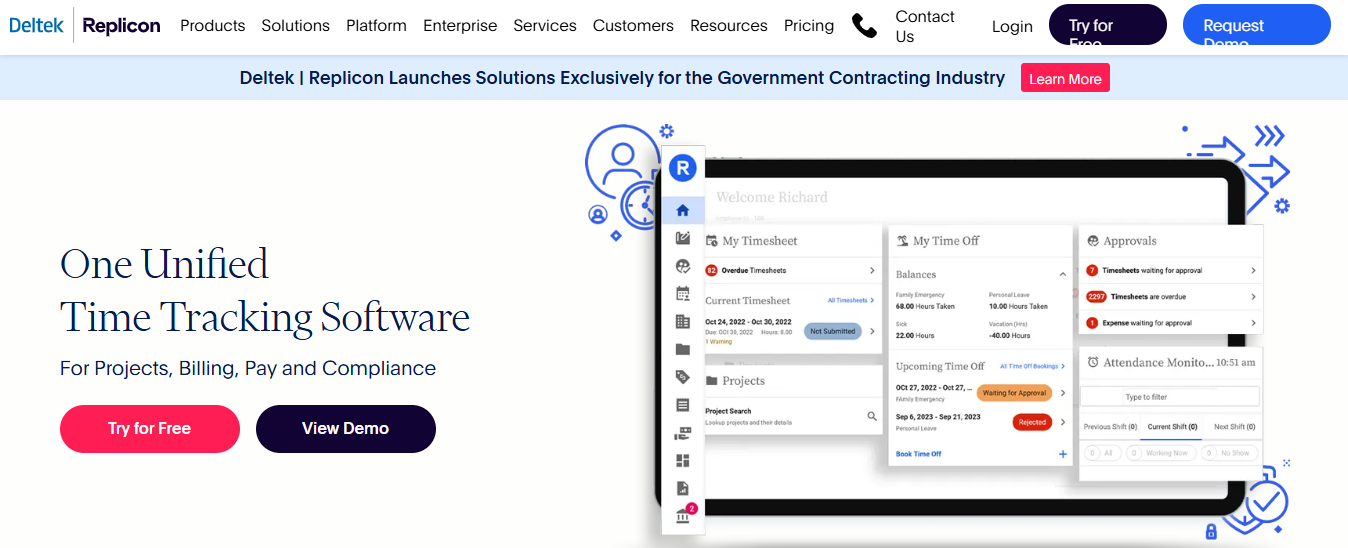Click the Type to filter field

pos(1170,397)
